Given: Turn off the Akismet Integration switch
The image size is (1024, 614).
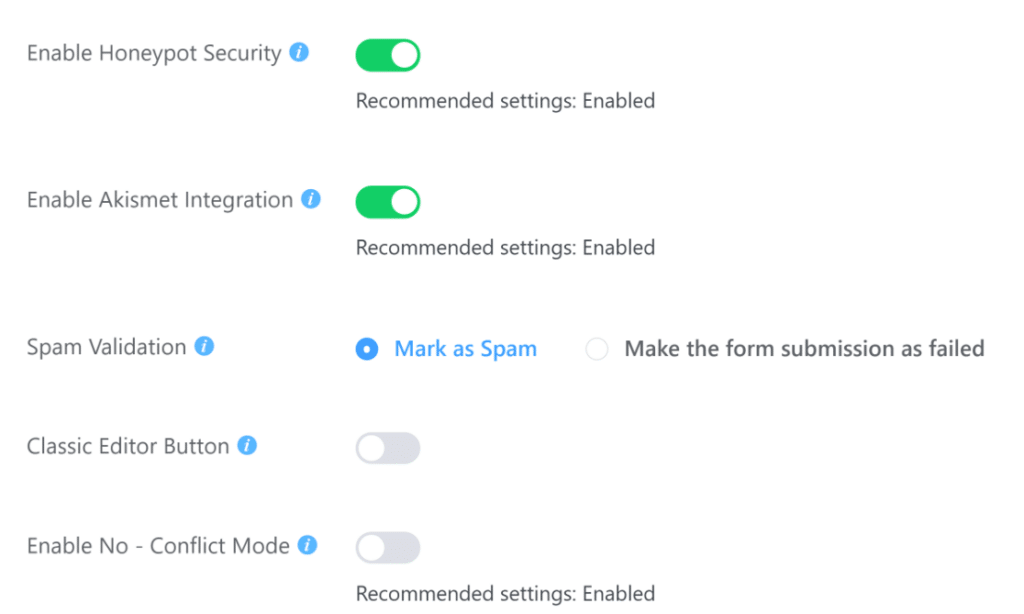Looking at the screenshot, I should coord(387,201).
